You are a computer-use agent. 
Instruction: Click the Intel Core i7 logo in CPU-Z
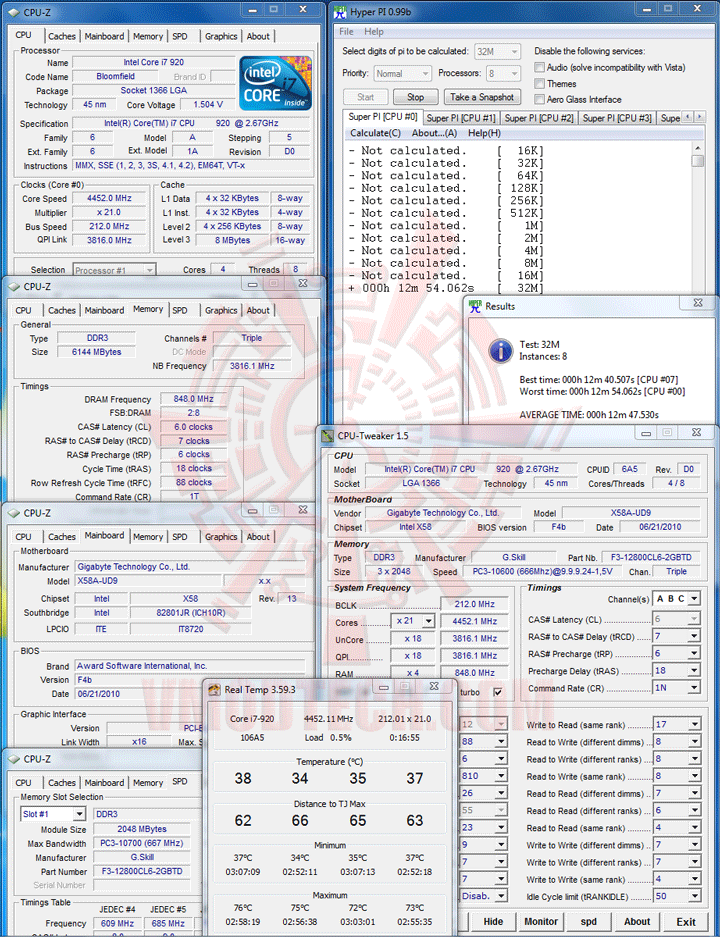(275, 83)
